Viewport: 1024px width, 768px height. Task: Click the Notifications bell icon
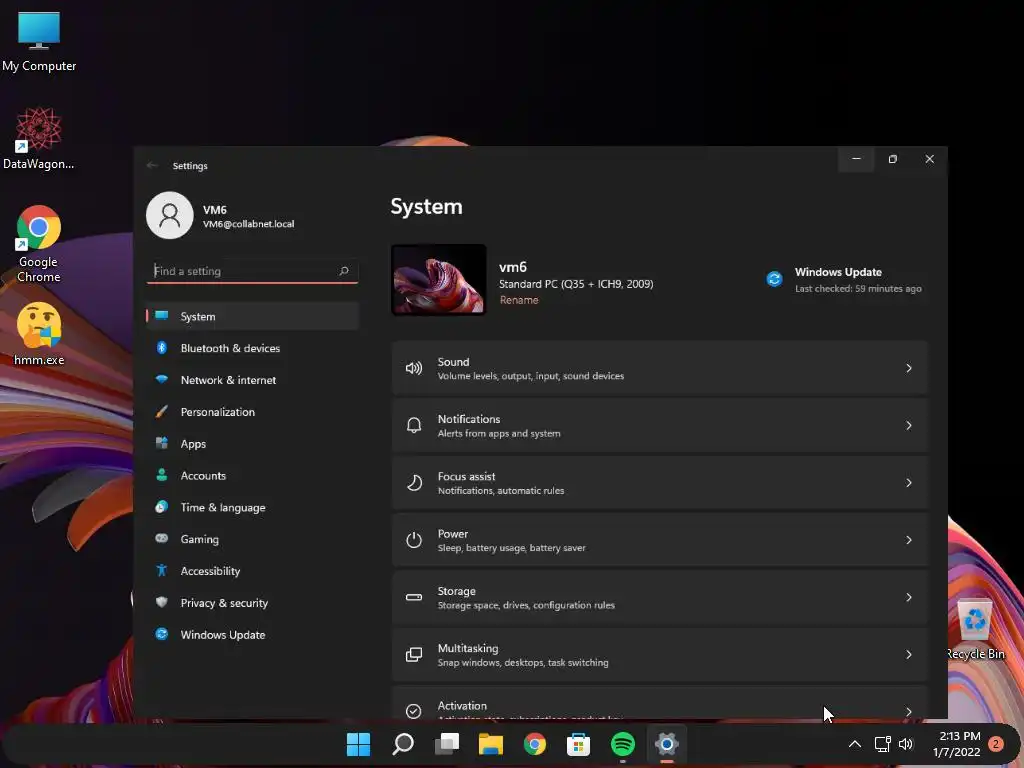tap(414, 426)
